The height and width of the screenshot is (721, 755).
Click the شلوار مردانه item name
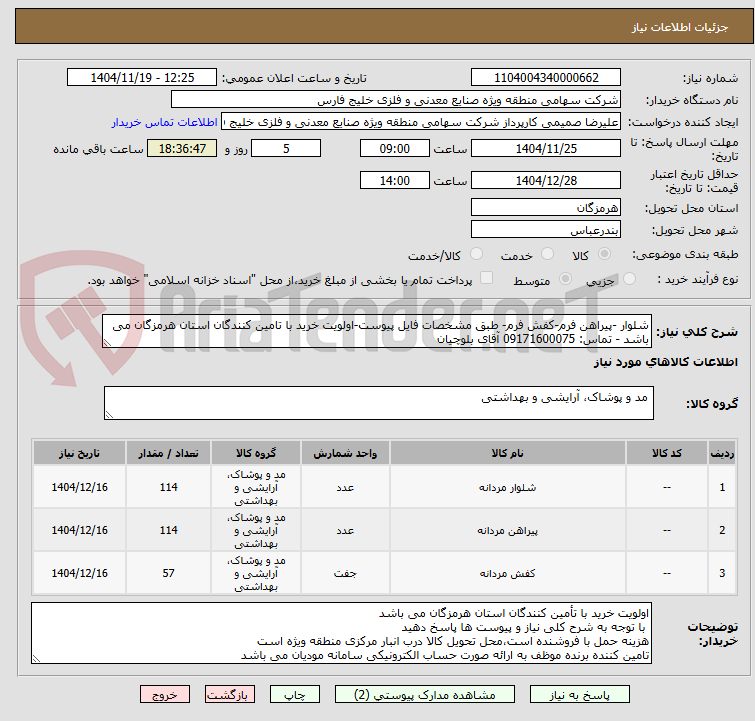point(508,487)
